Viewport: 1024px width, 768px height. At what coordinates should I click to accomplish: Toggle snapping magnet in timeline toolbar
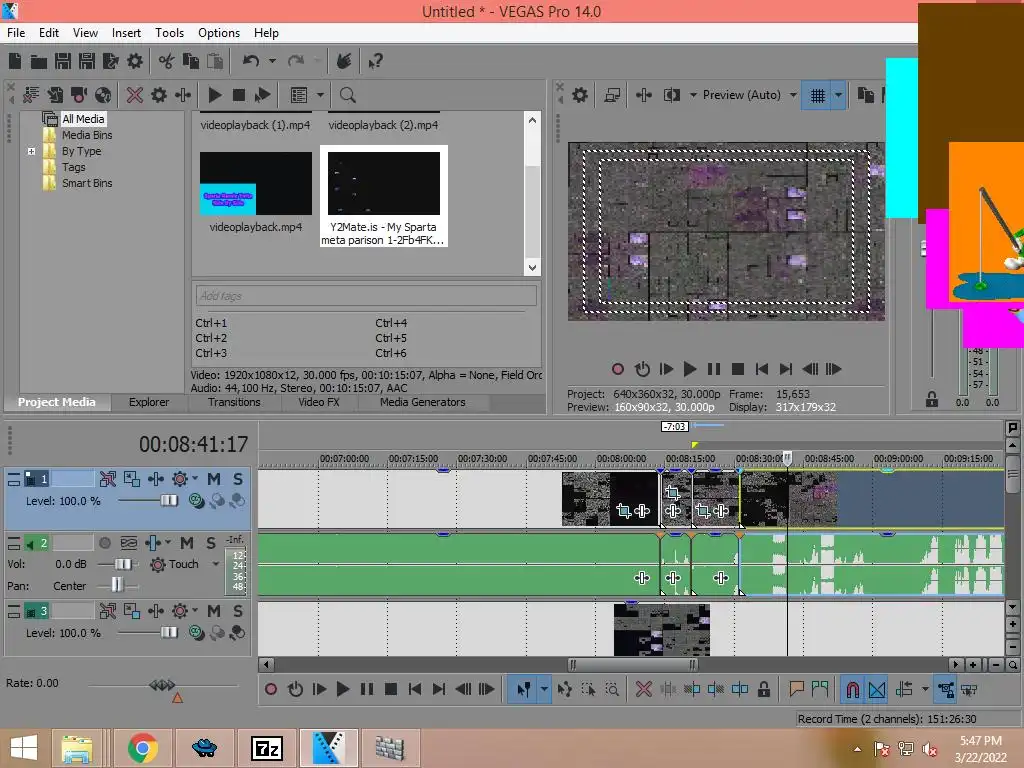click(853, 690)
